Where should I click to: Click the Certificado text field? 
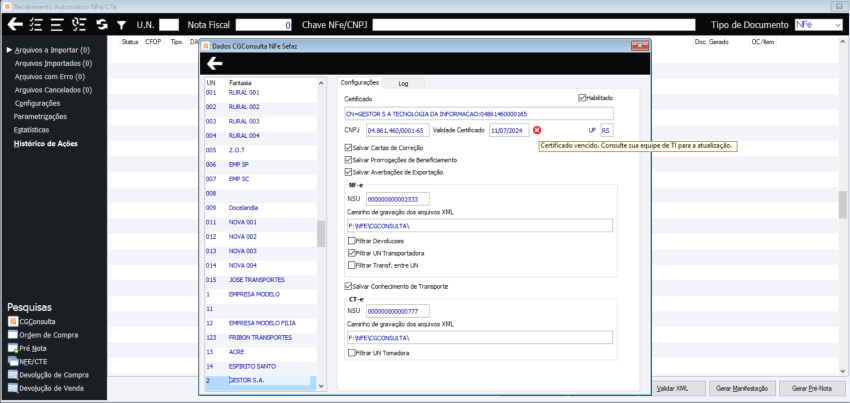(x=479, y=113)
